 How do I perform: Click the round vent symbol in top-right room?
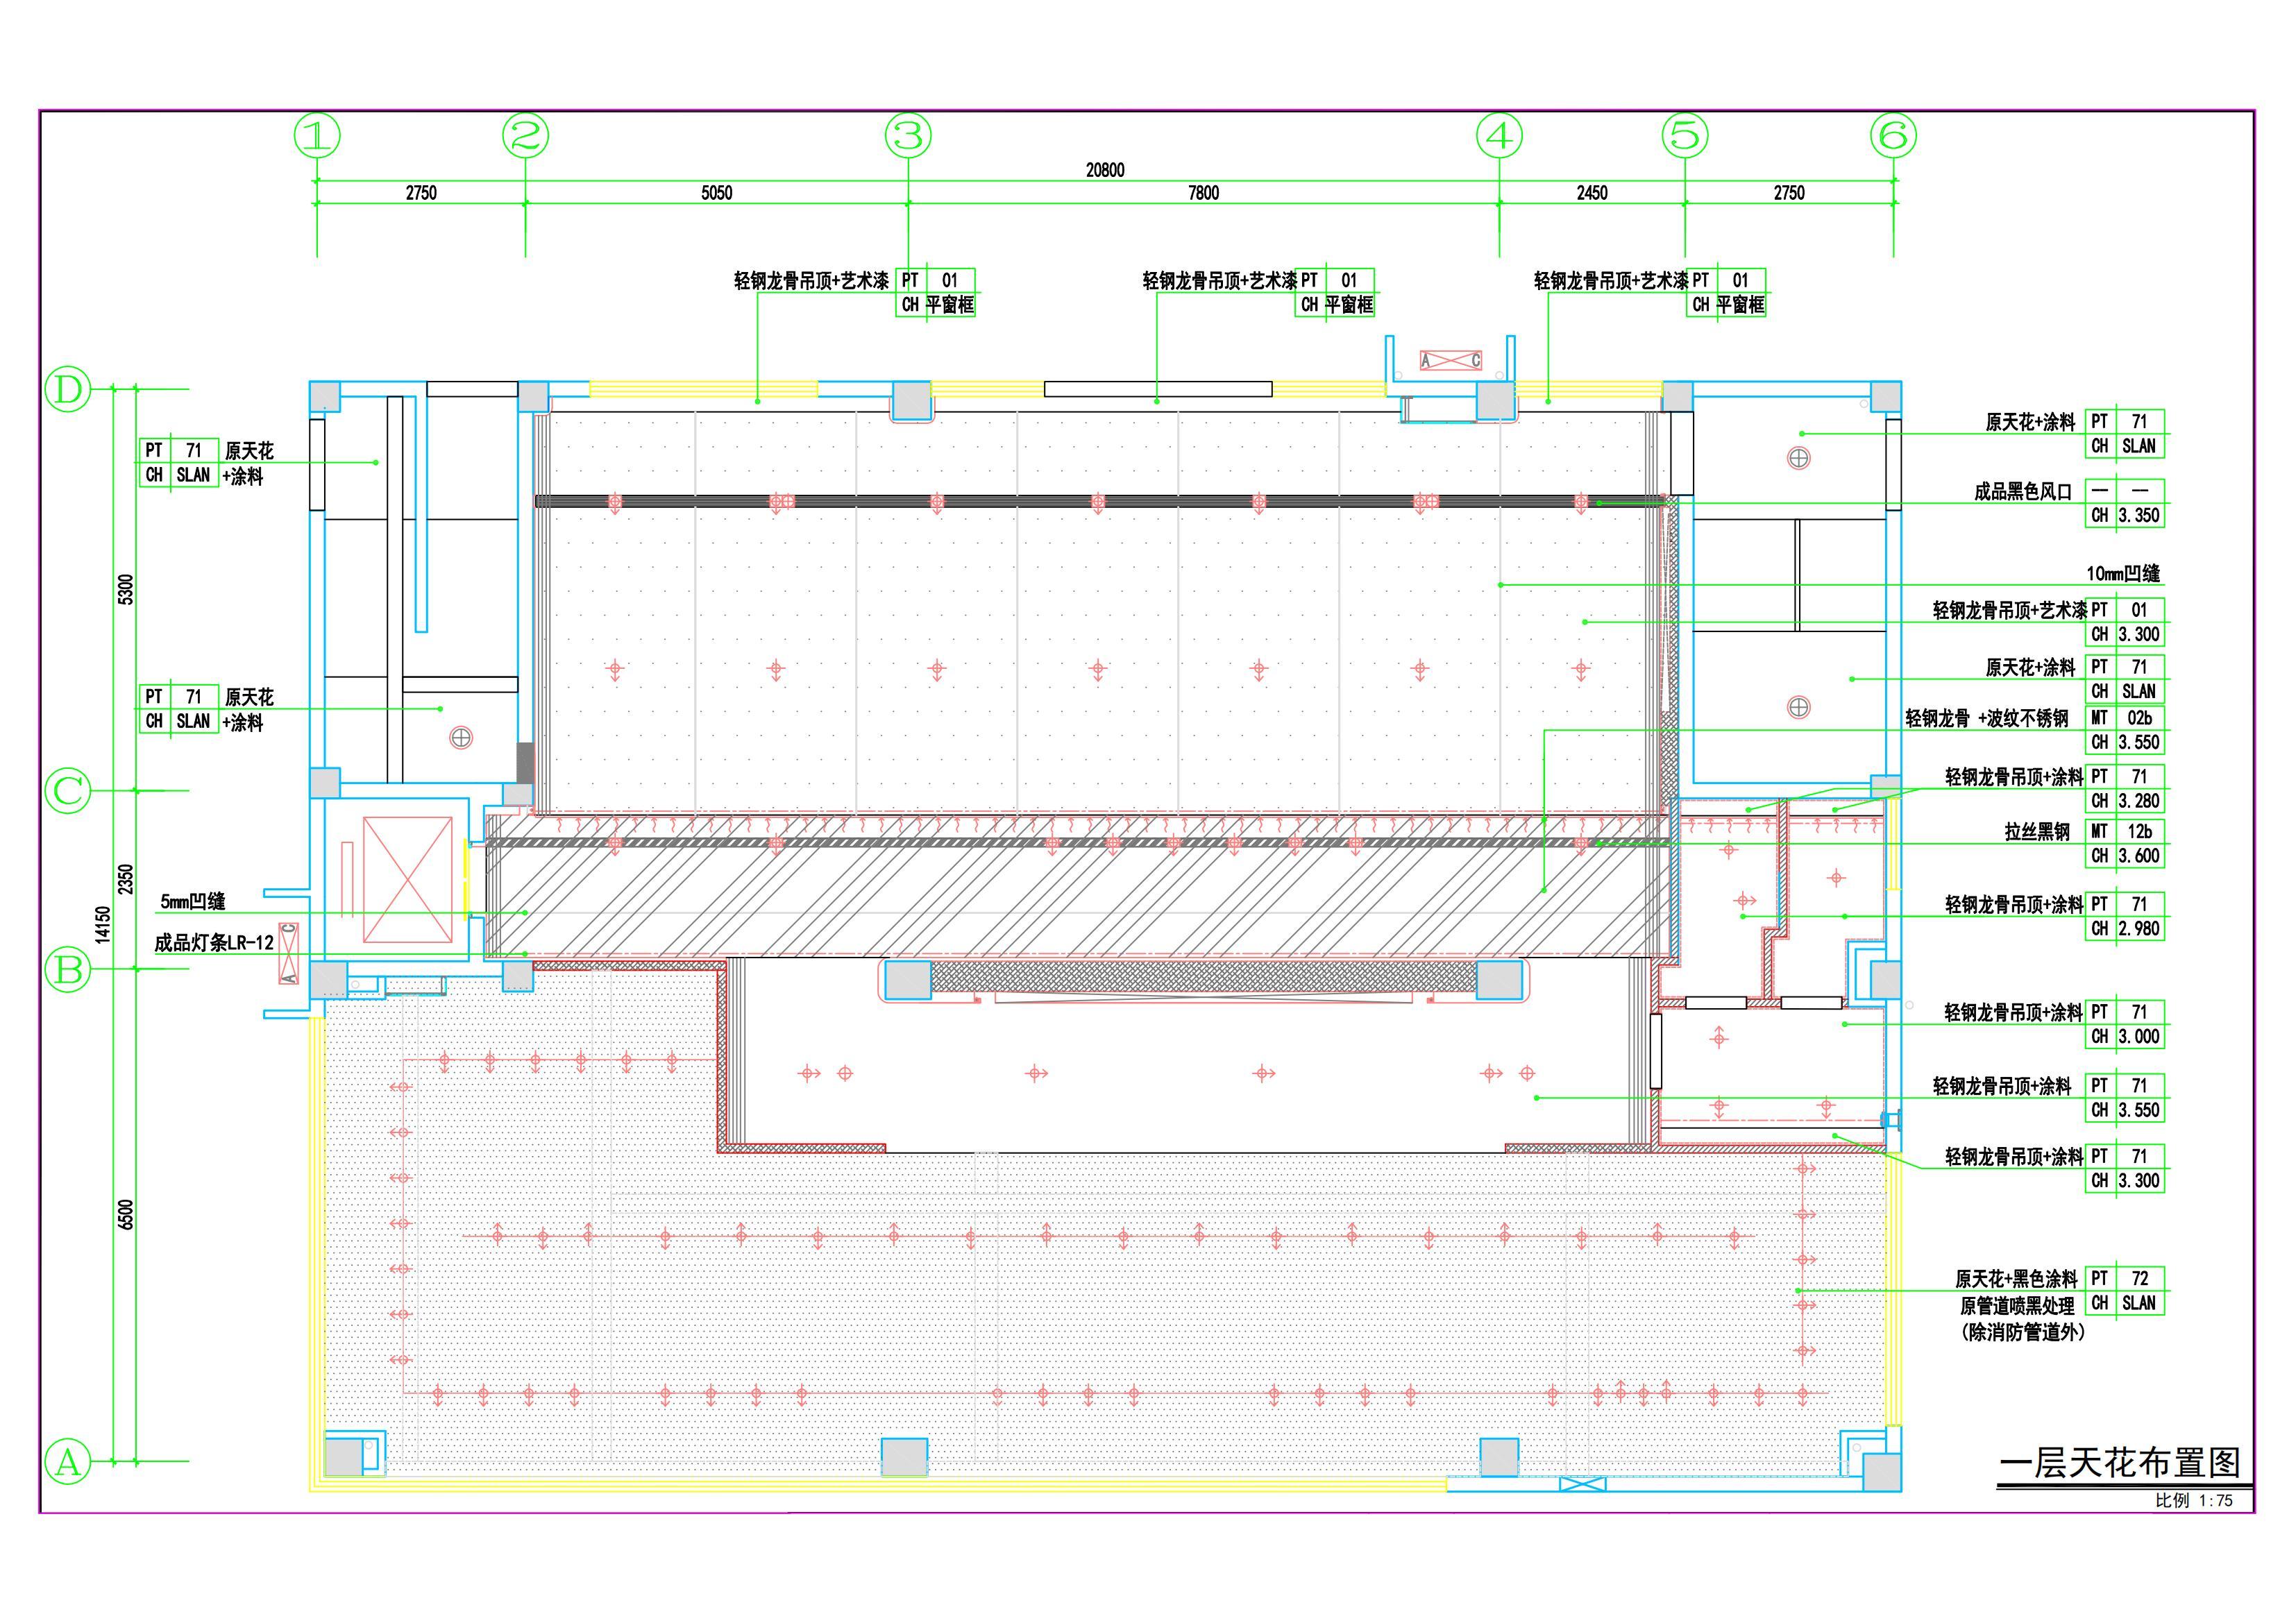pos(1799,458)
